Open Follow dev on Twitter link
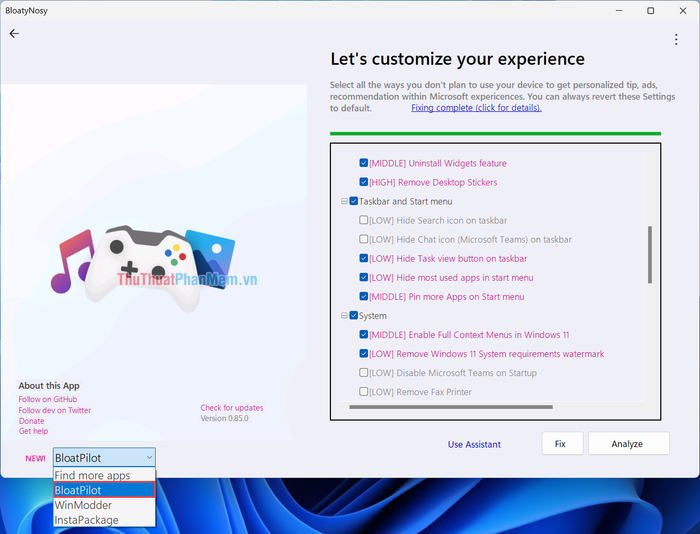The width and height of the screenshot is (700, 534). click(x=54, y=410)
